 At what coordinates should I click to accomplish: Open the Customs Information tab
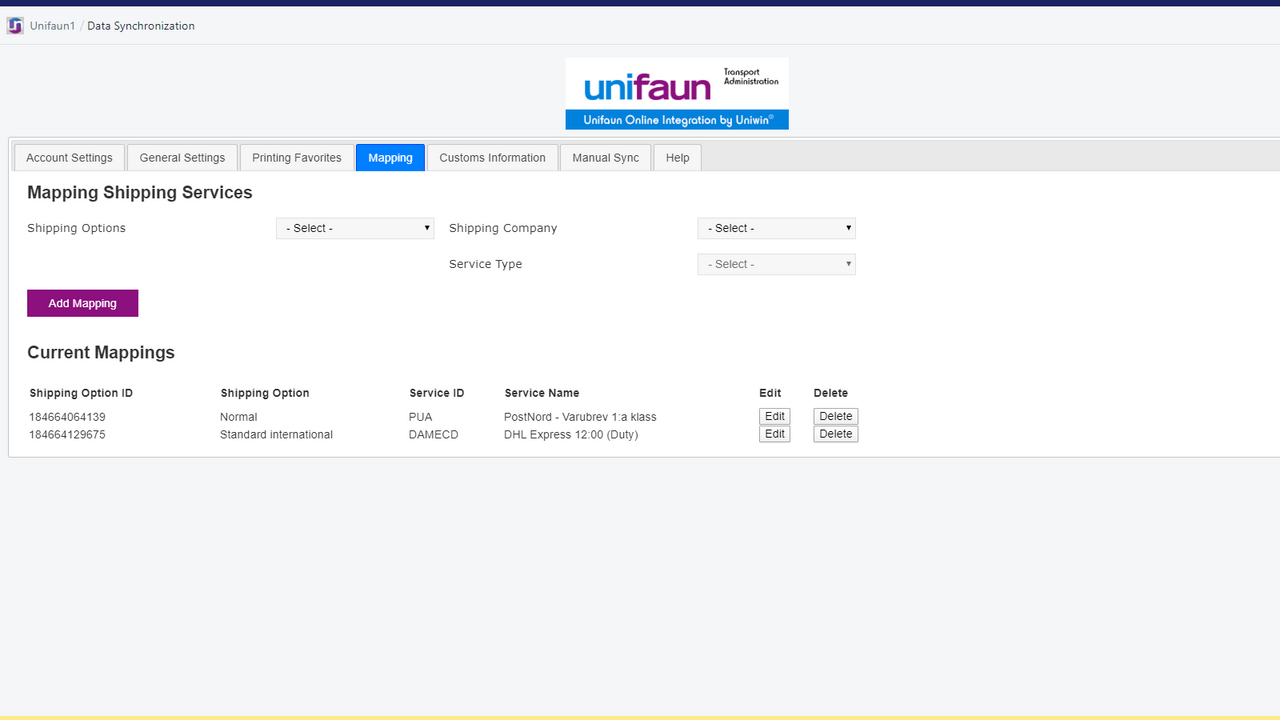click(492, 158)
